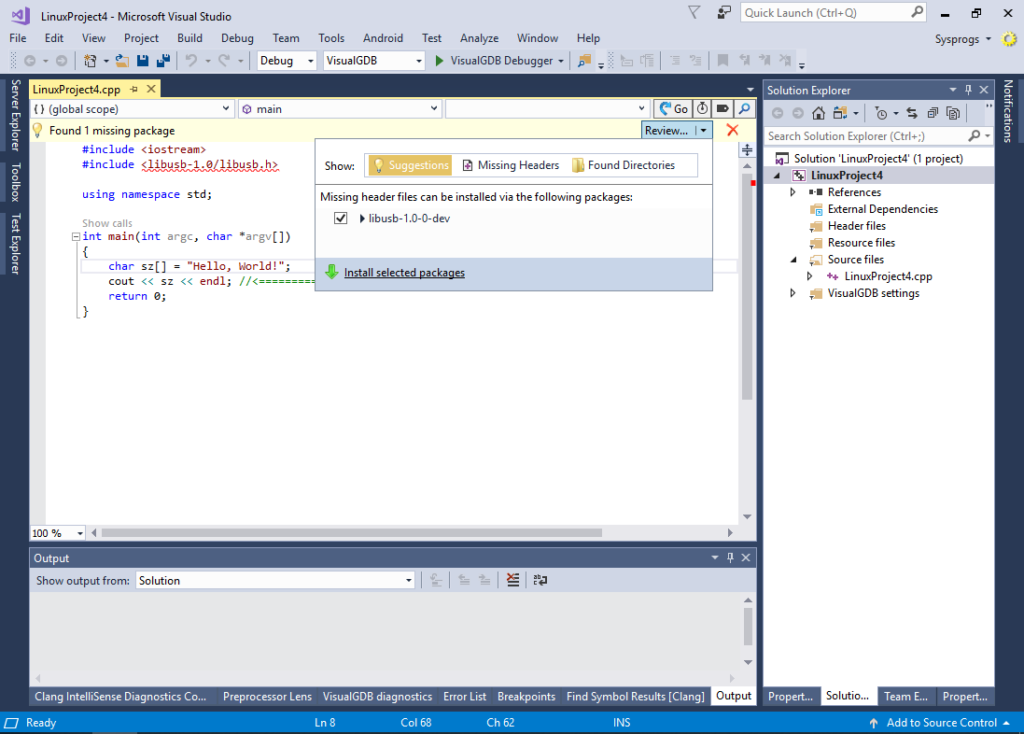This screenshot has height=734, width=1024.
Task: Expand the References node in Solution Explorer
Action: pos(793,192)
